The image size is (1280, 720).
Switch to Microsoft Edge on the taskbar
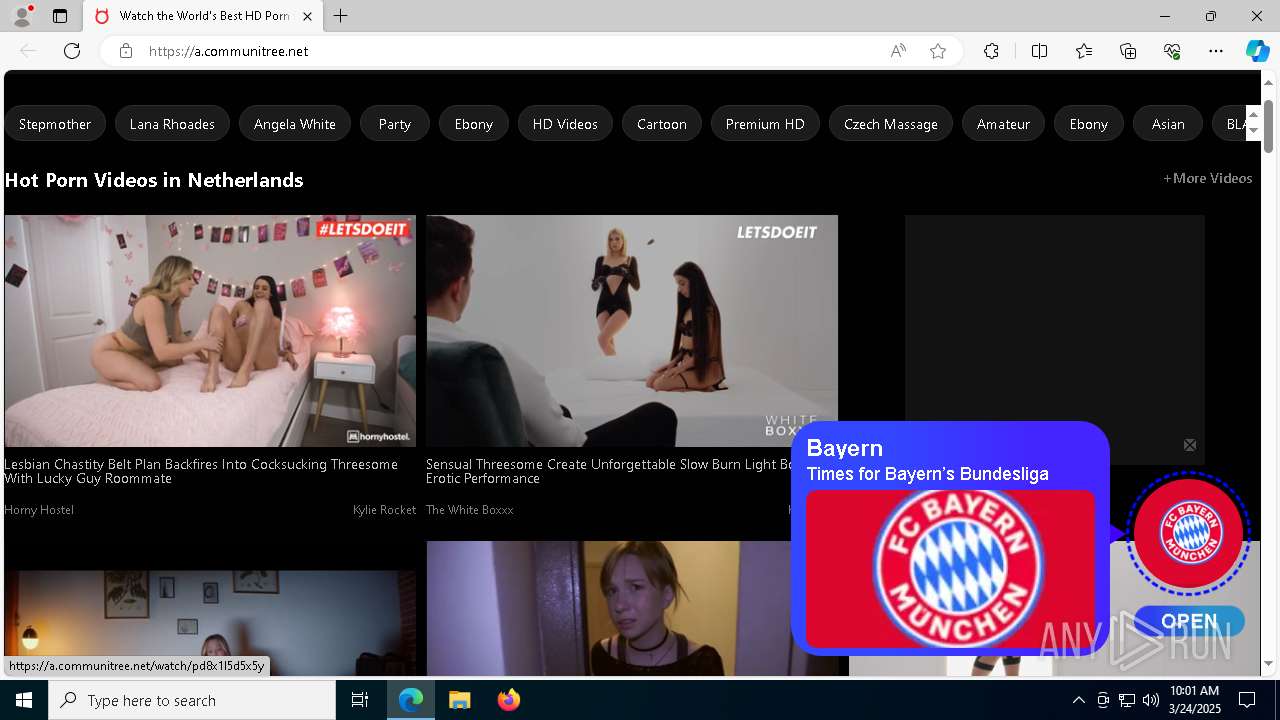[x=411, y=700]
